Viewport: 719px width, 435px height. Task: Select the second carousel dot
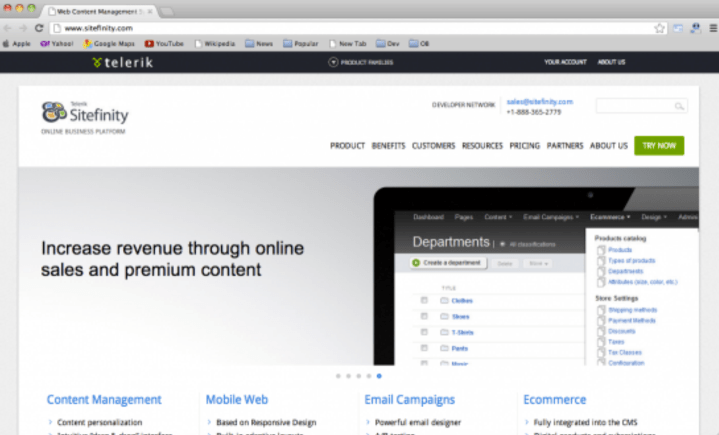tap(348, 376)
